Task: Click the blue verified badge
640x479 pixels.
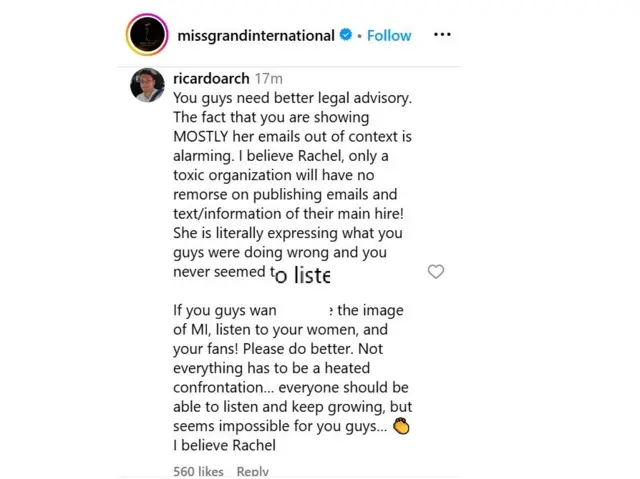Action: tap(346, 35)
